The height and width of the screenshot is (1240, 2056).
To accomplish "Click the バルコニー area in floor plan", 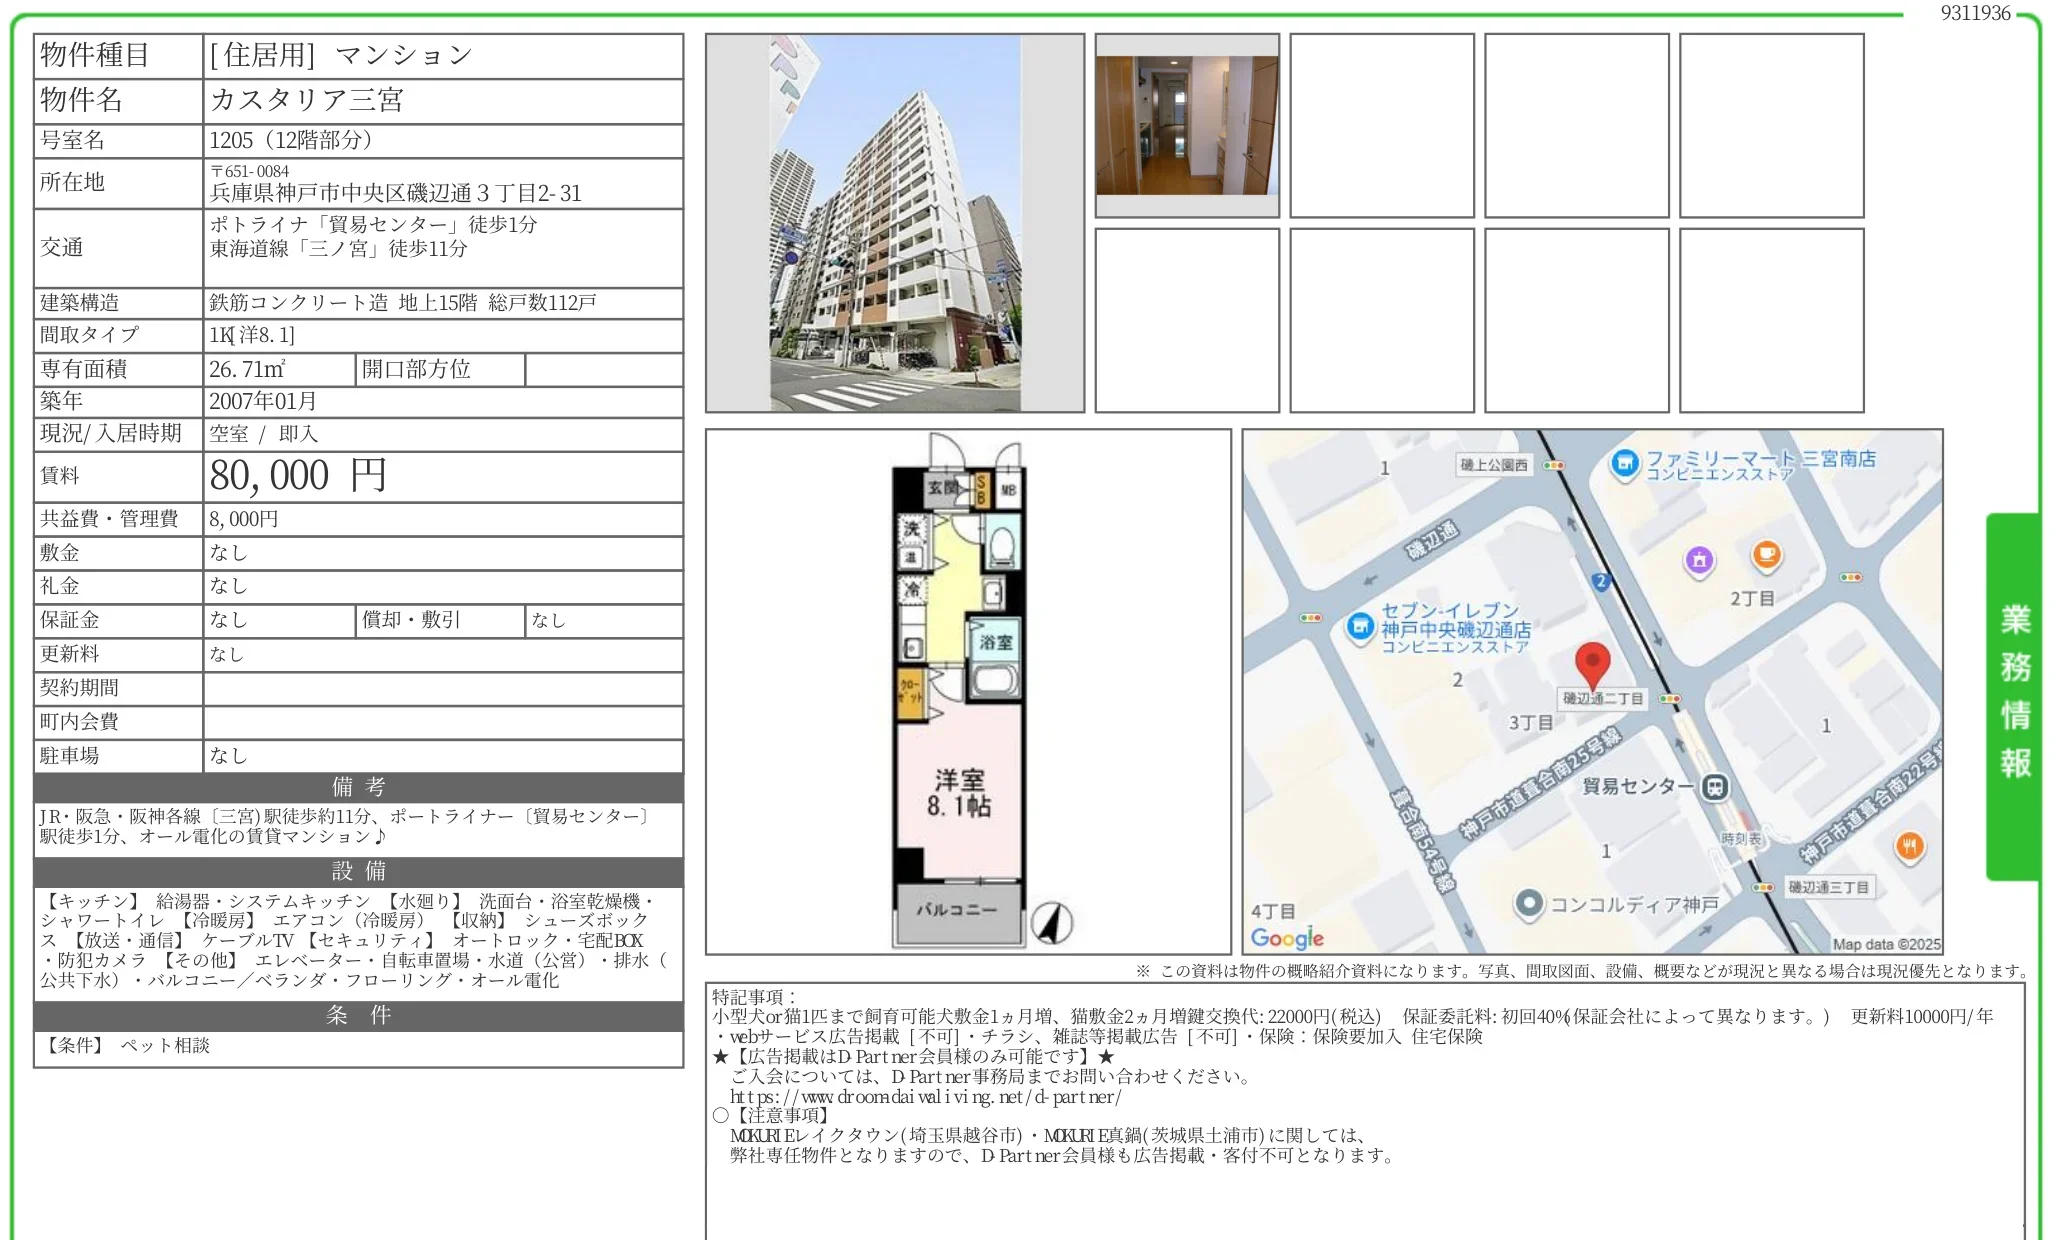I will point(958,912).
